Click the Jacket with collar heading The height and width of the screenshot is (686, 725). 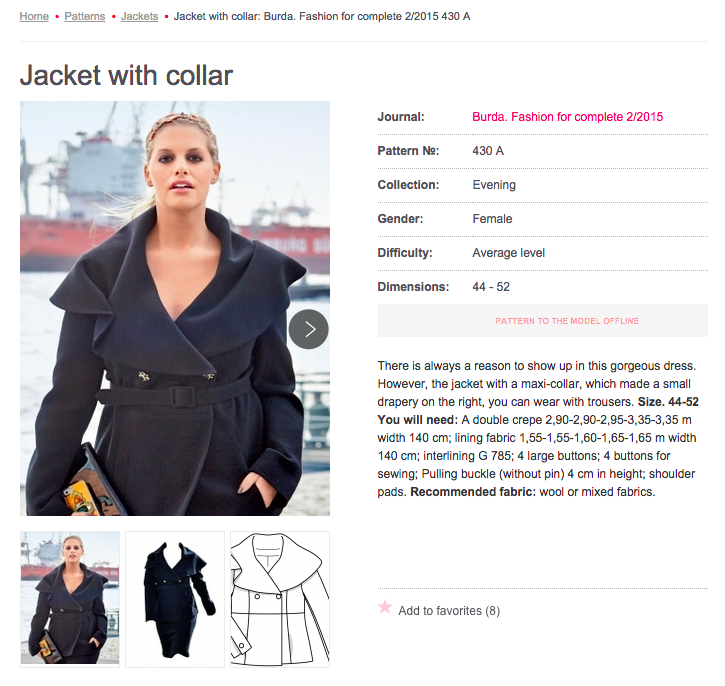[126, 75]
